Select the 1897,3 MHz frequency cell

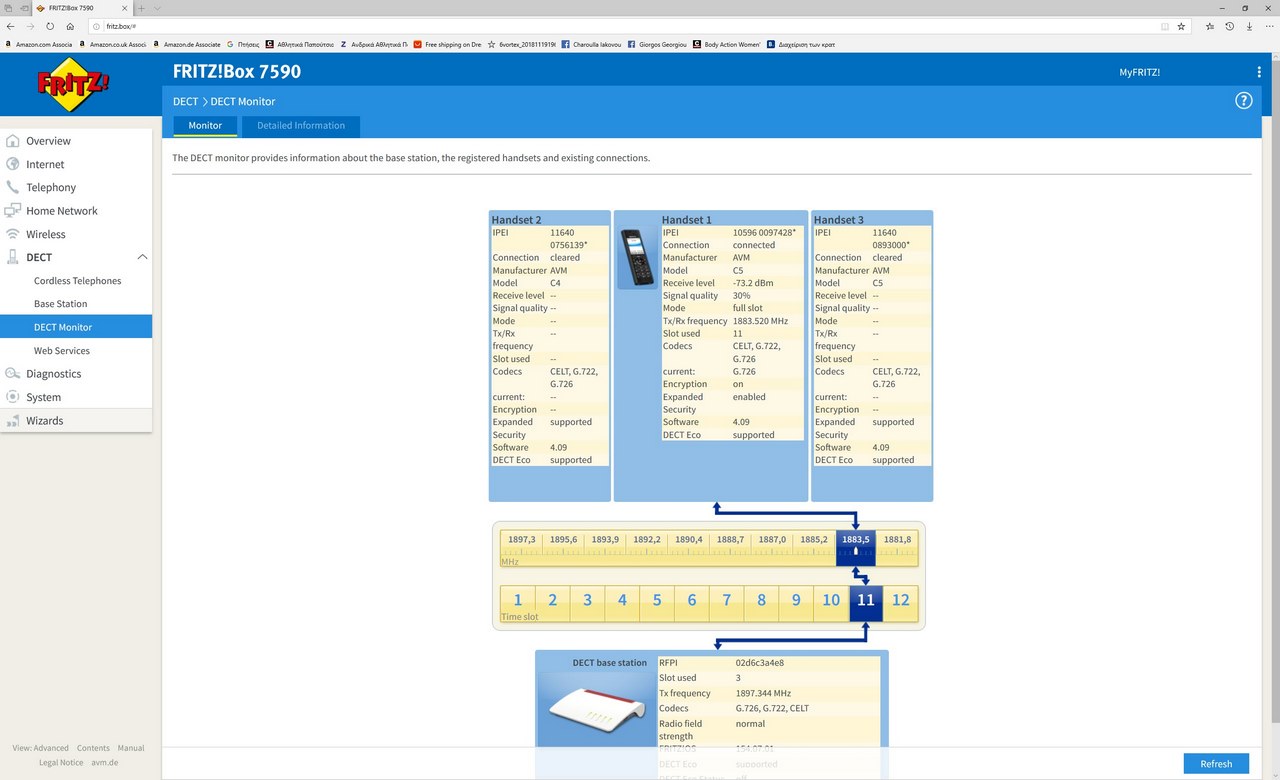(521, 548)
